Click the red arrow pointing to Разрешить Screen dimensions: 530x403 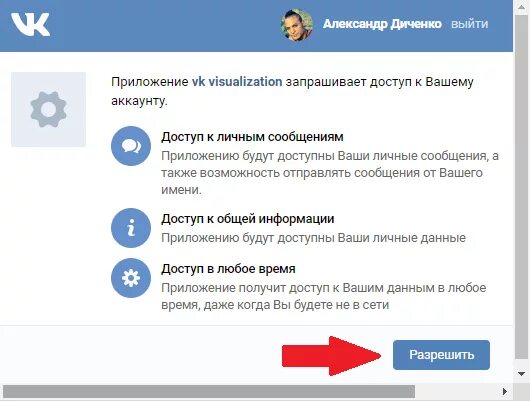tap(332, 356)
